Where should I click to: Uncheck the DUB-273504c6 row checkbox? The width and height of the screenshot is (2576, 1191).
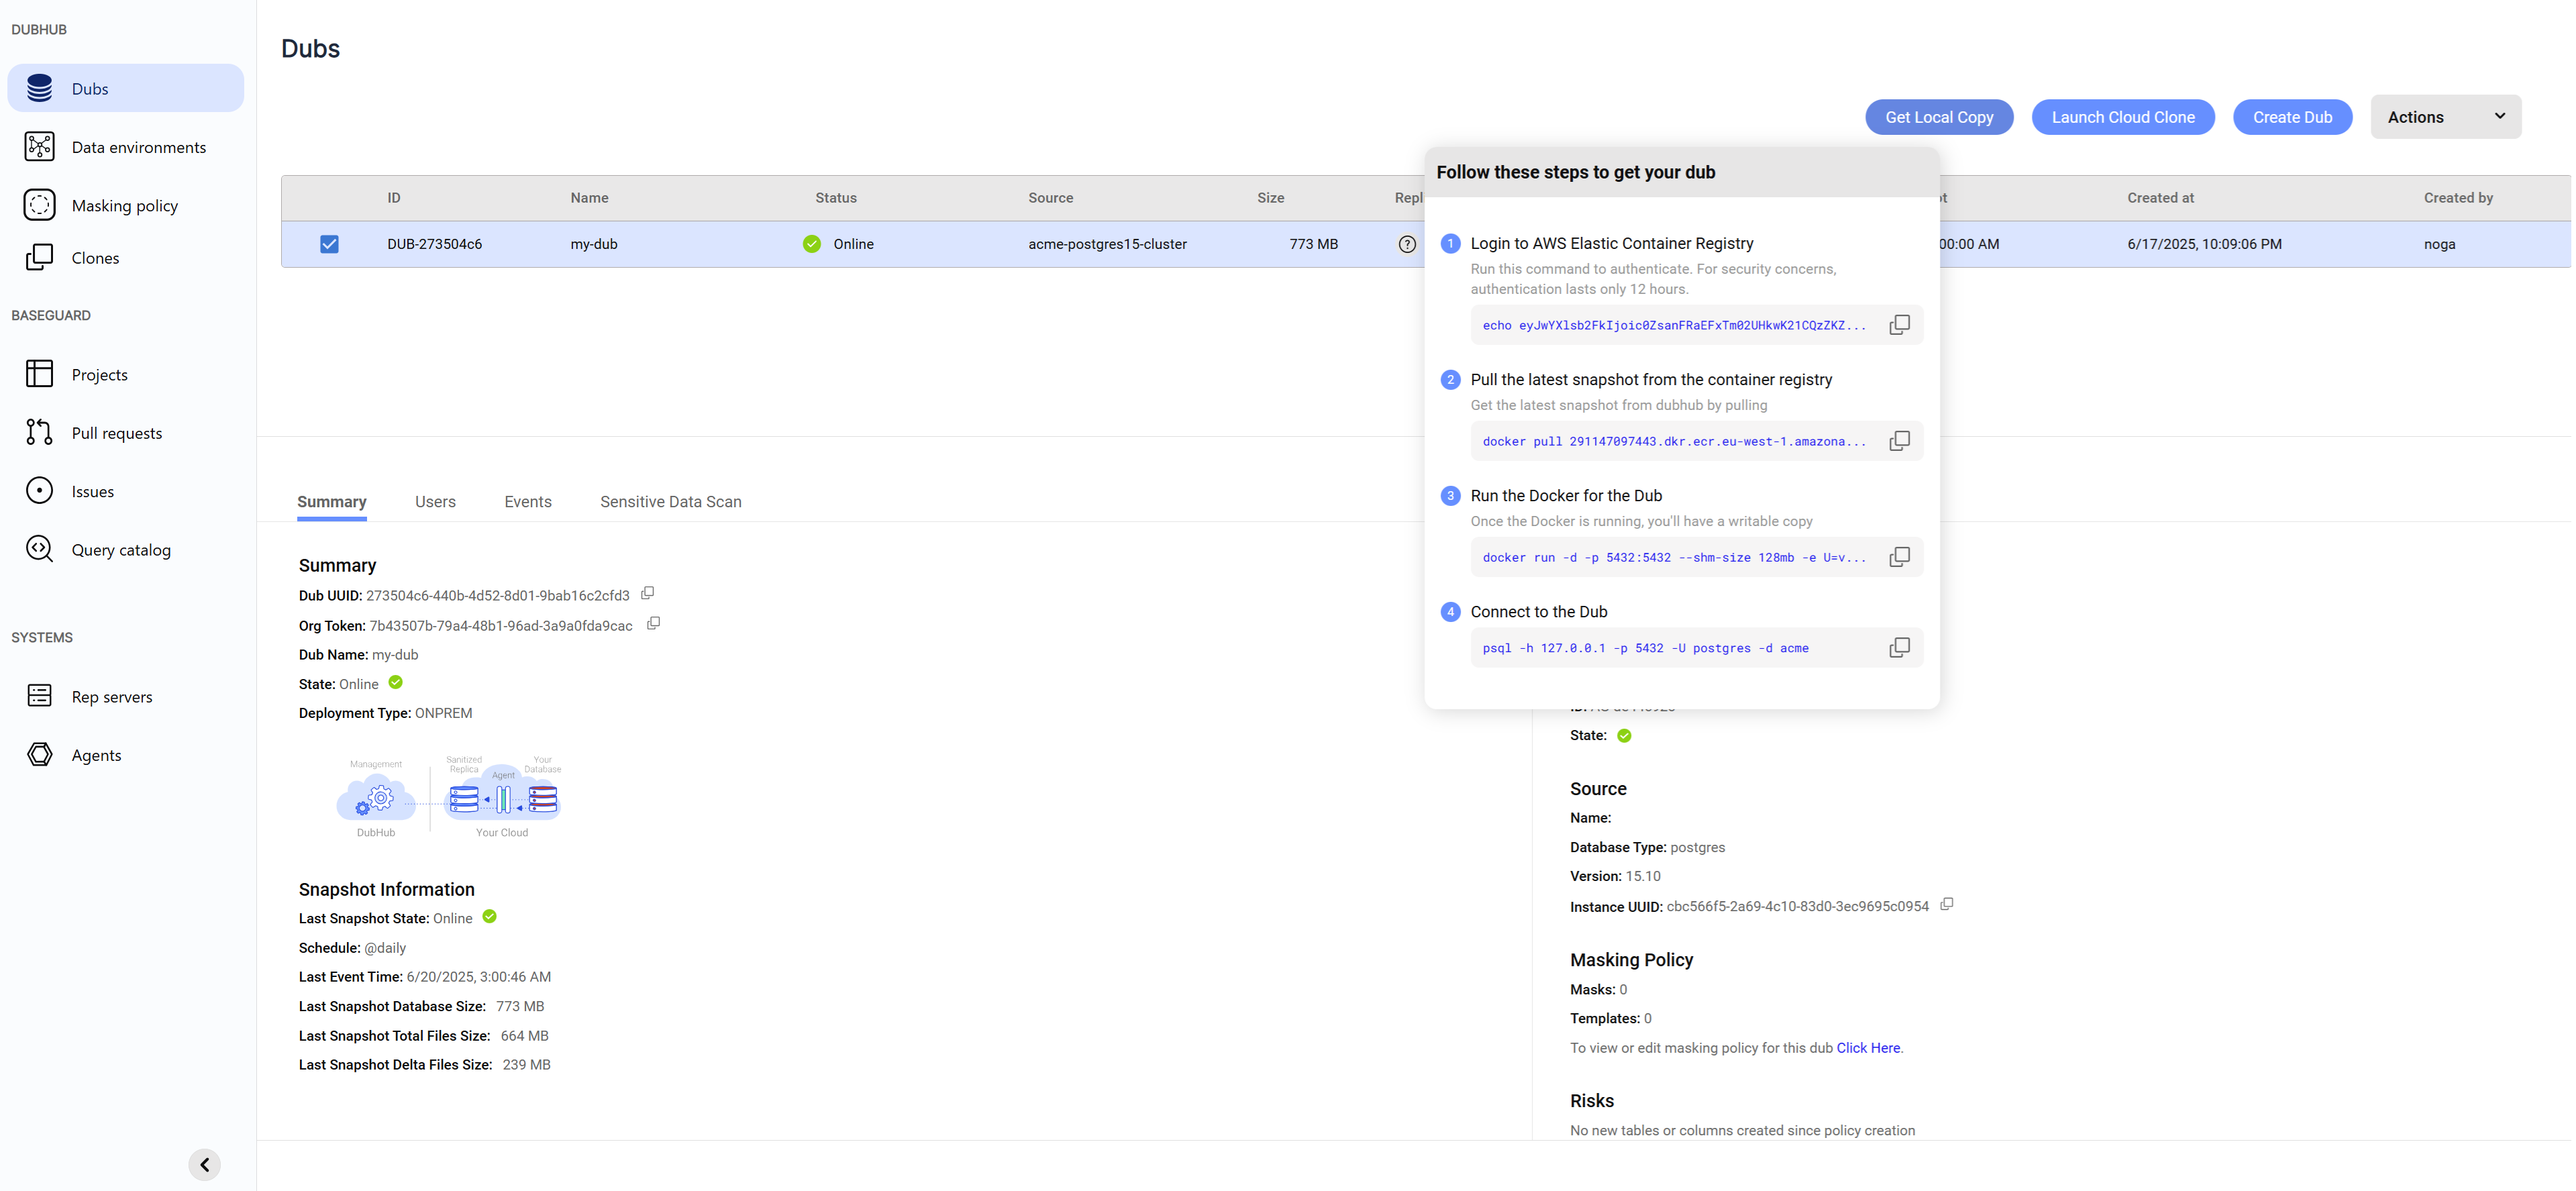329,244
